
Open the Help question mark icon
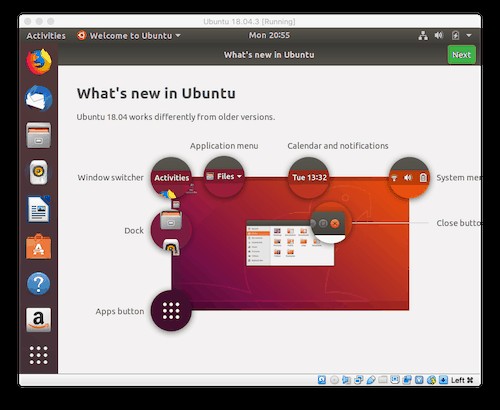(39, 284)
